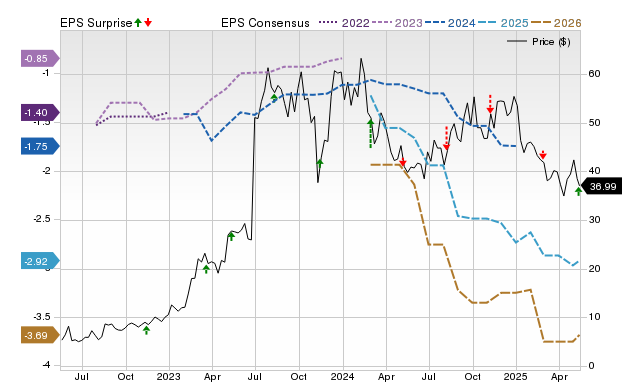Toggle the 2022 EPS consensus legend entry

344,23
